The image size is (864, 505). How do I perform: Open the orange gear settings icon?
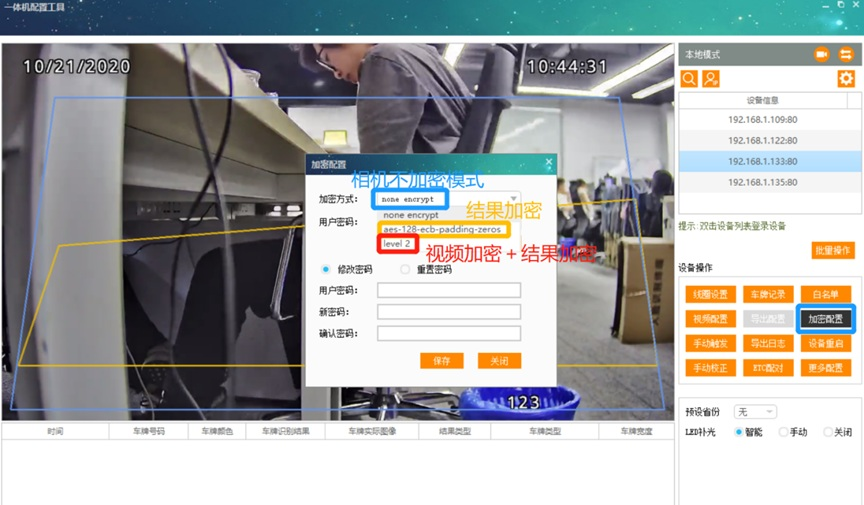pos(846,79)
